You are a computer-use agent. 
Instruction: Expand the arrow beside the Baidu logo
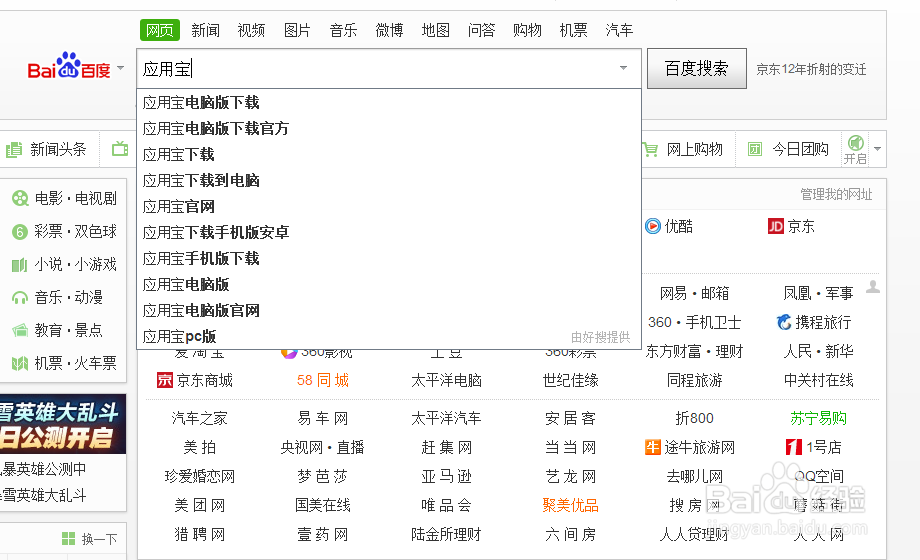(121, 68)
